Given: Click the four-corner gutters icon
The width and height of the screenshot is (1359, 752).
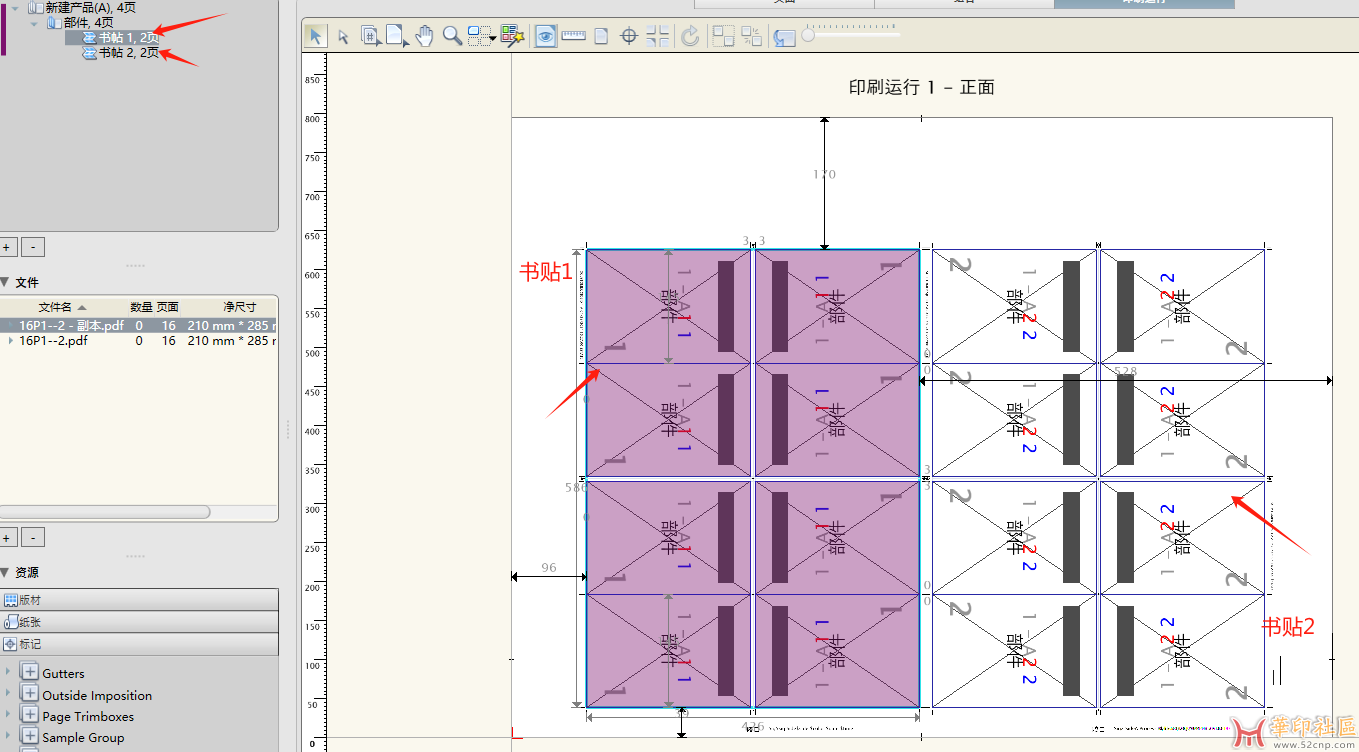Looking at the screenshot, I should [658, 37].
